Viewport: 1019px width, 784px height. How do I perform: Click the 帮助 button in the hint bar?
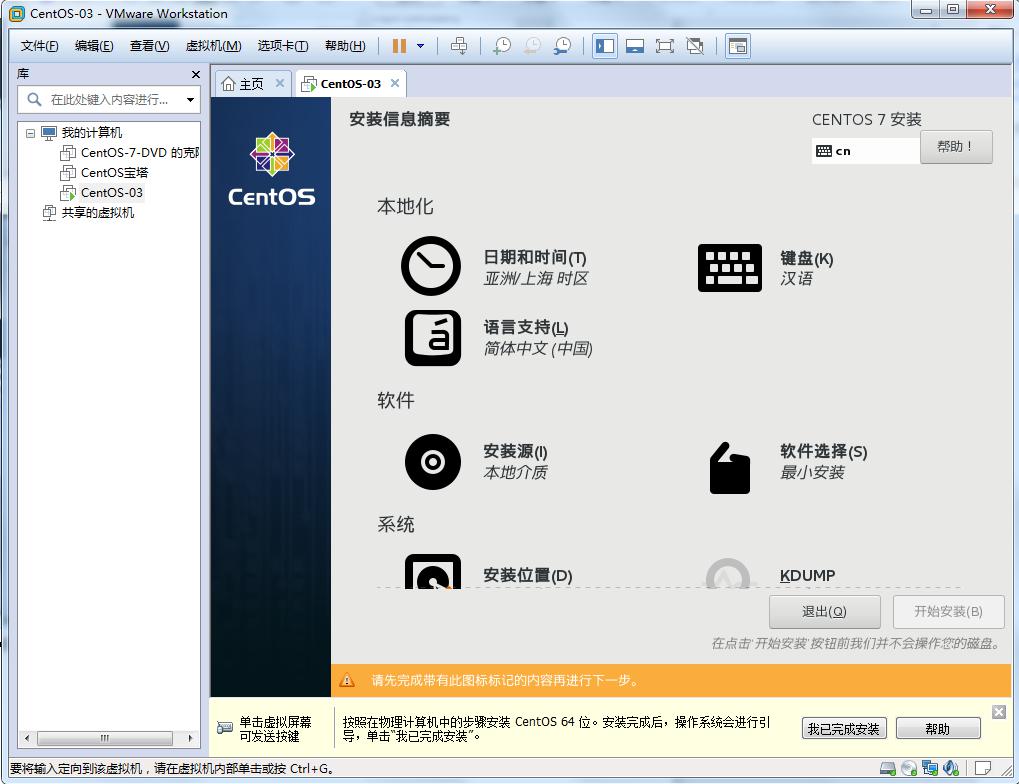[937, 729]
